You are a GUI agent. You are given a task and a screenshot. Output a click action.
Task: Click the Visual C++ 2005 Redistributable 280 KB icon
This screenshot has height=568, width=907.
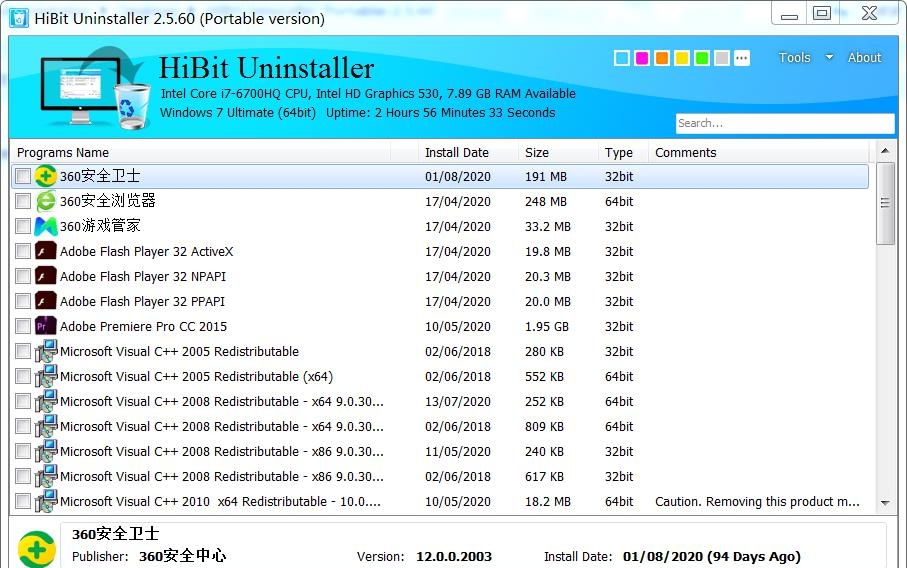(x=45, y=351)
